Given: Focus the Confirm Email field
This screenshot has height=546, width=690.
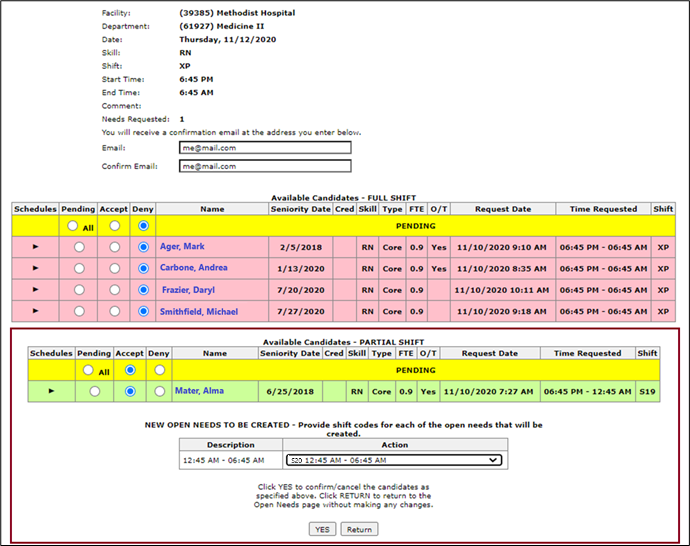Looking at the screenshot, I should coord(265,166).
